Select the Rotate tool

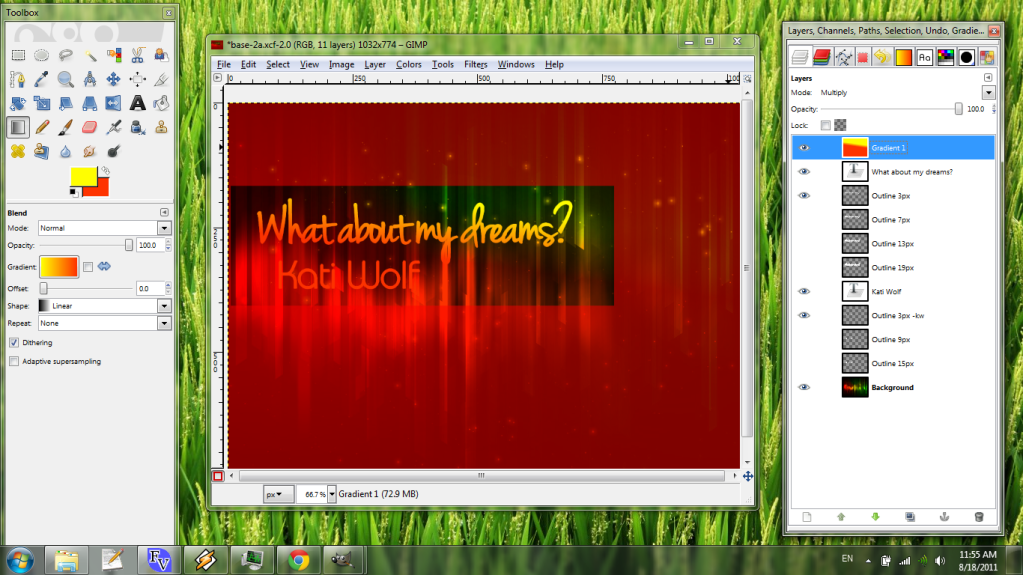point(18,103)
